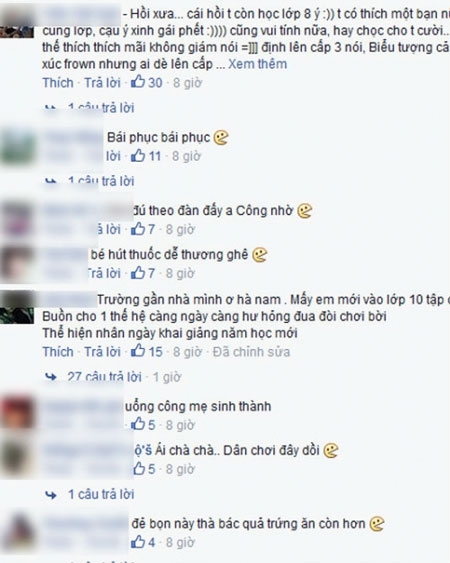Click the thumbs-up icon with 4 likes
Screen dimensions: 450x563
[x=138, y=542]
